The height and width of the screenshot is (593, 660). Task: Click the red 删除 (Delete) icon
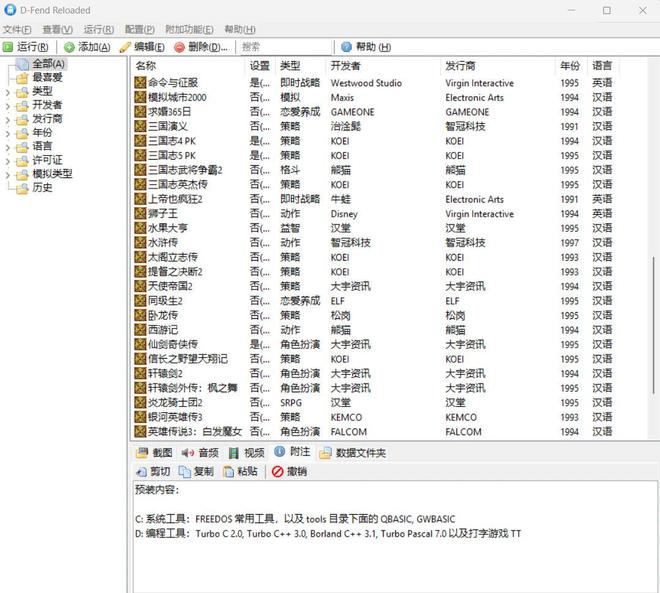179,47
